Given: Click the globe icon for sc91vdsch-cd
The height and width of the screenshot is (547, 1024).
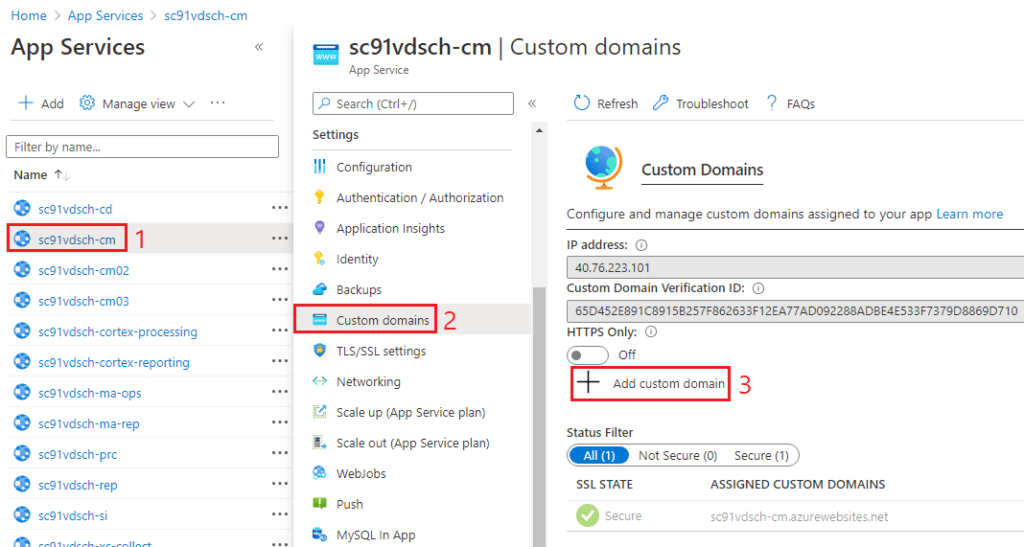Looking at the screenshot, I should (22, 208).
